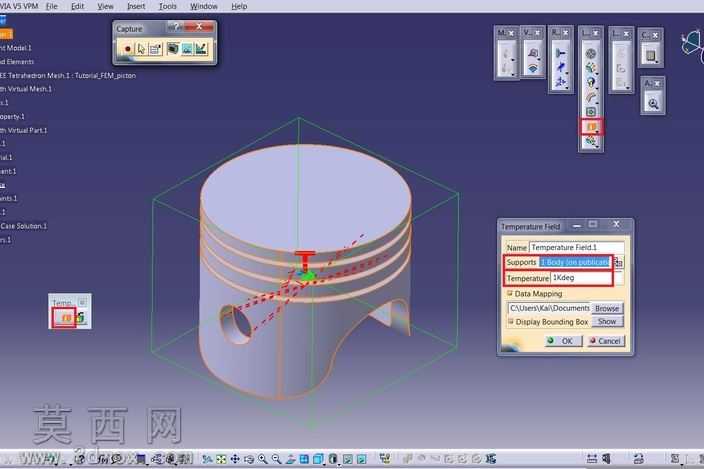This screenshot has height=469, width=704.
Task: Click the Zoom In icon in bottom toolbar
Action: pyautogui.click(x=263, y=459)
